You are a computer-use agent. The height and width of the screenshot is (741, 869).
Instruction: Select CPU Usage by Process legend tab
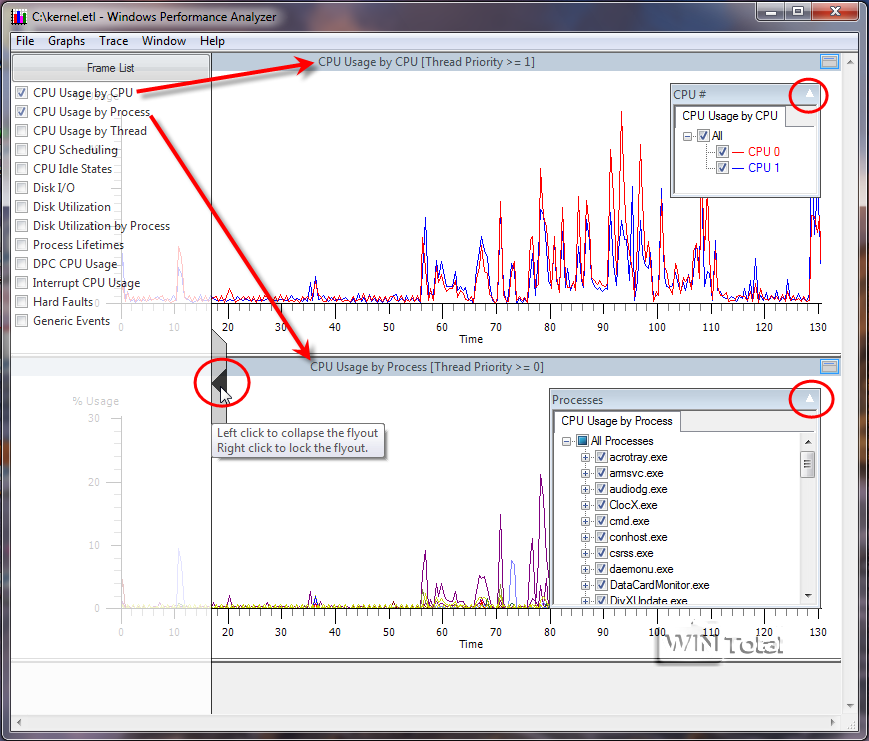pyautogui.click(x=617, y=421)
